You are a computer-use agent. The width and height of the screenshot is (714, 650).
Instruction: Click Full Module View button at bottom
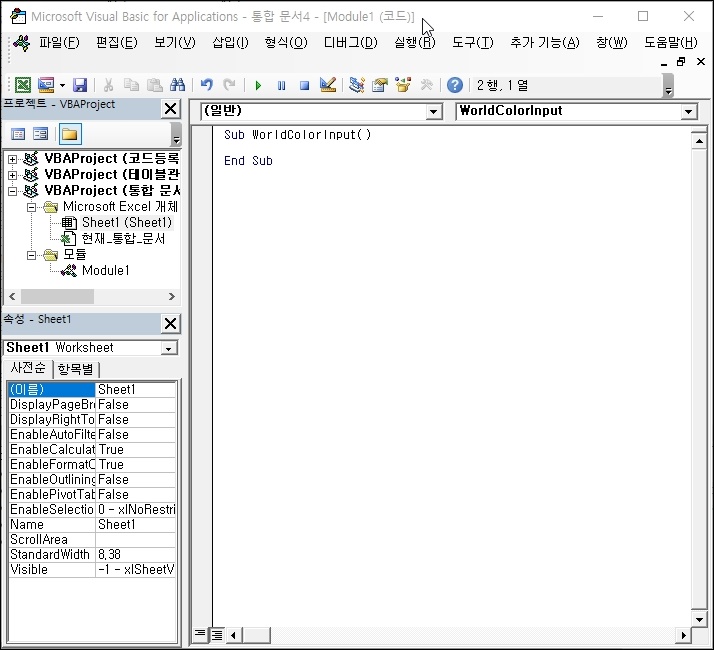tap(217, 634)
